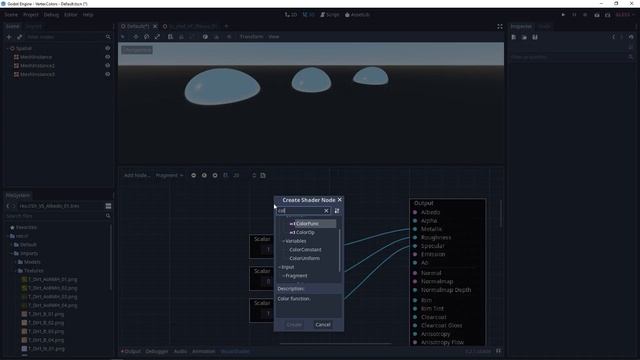The width and height of the screenshot is (640, 360).
Task: Open the Help menu
Action: tap(88, 15)
